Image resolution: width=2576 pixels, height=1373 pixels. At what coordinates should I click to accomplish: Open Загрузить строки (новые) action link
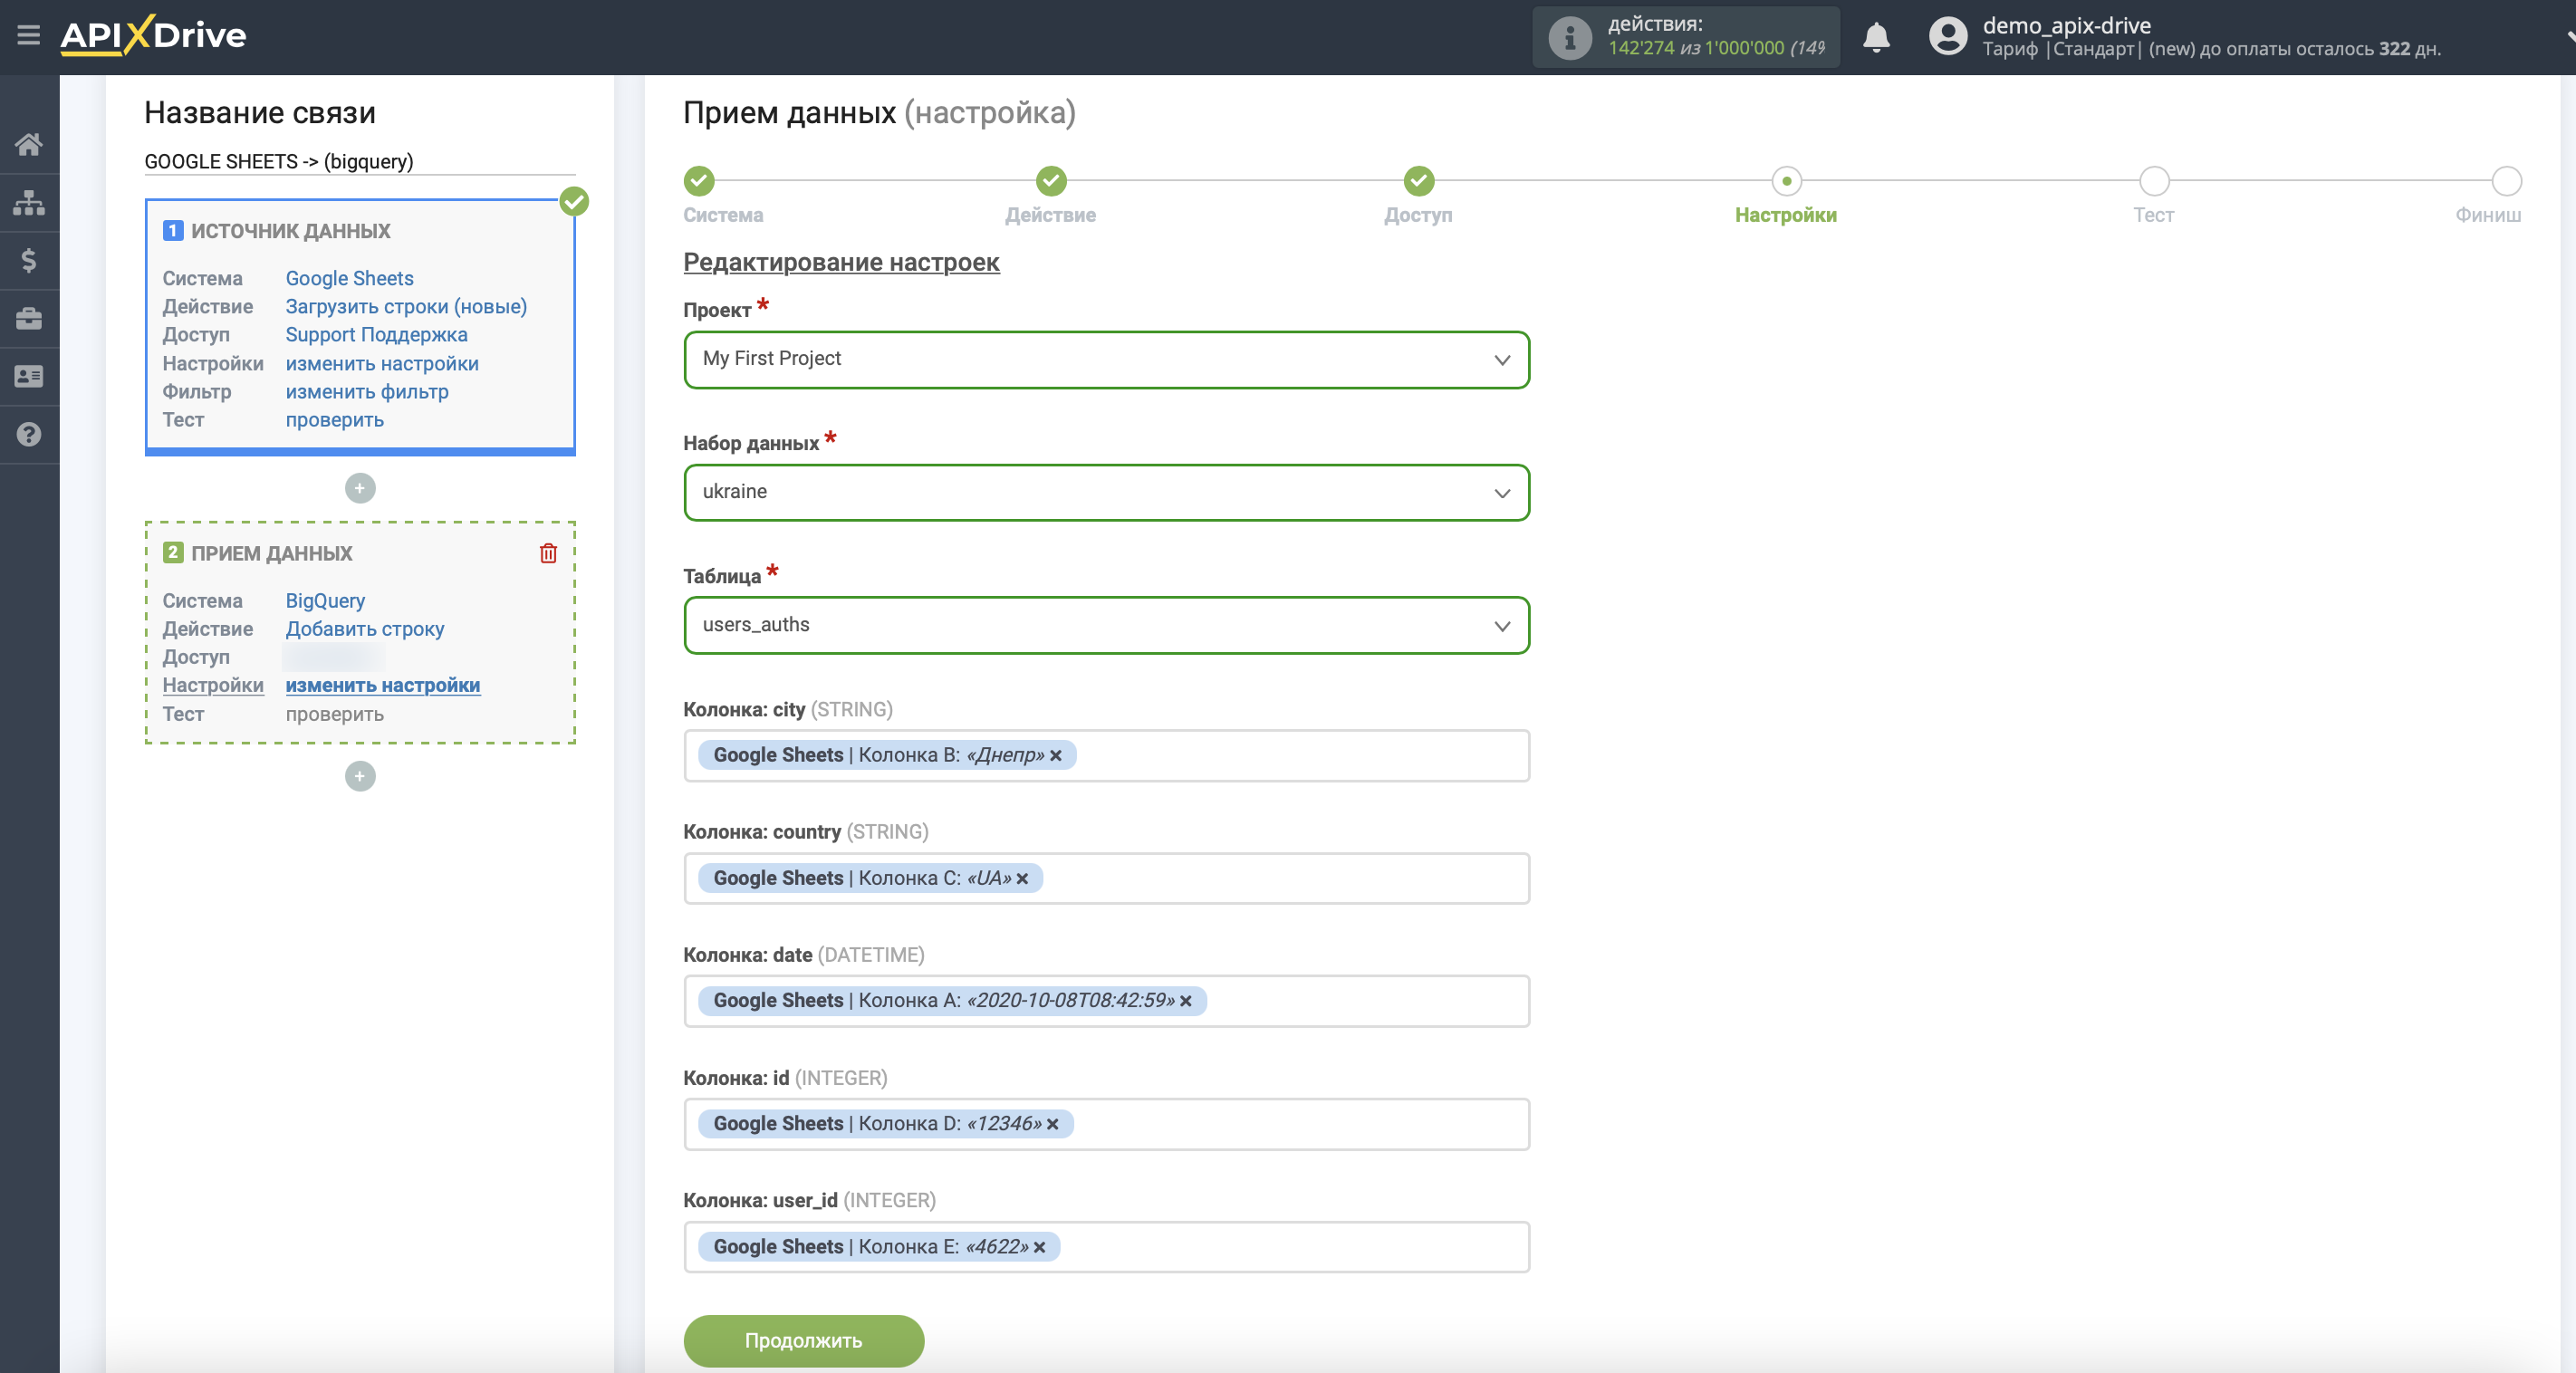[406, 306]
